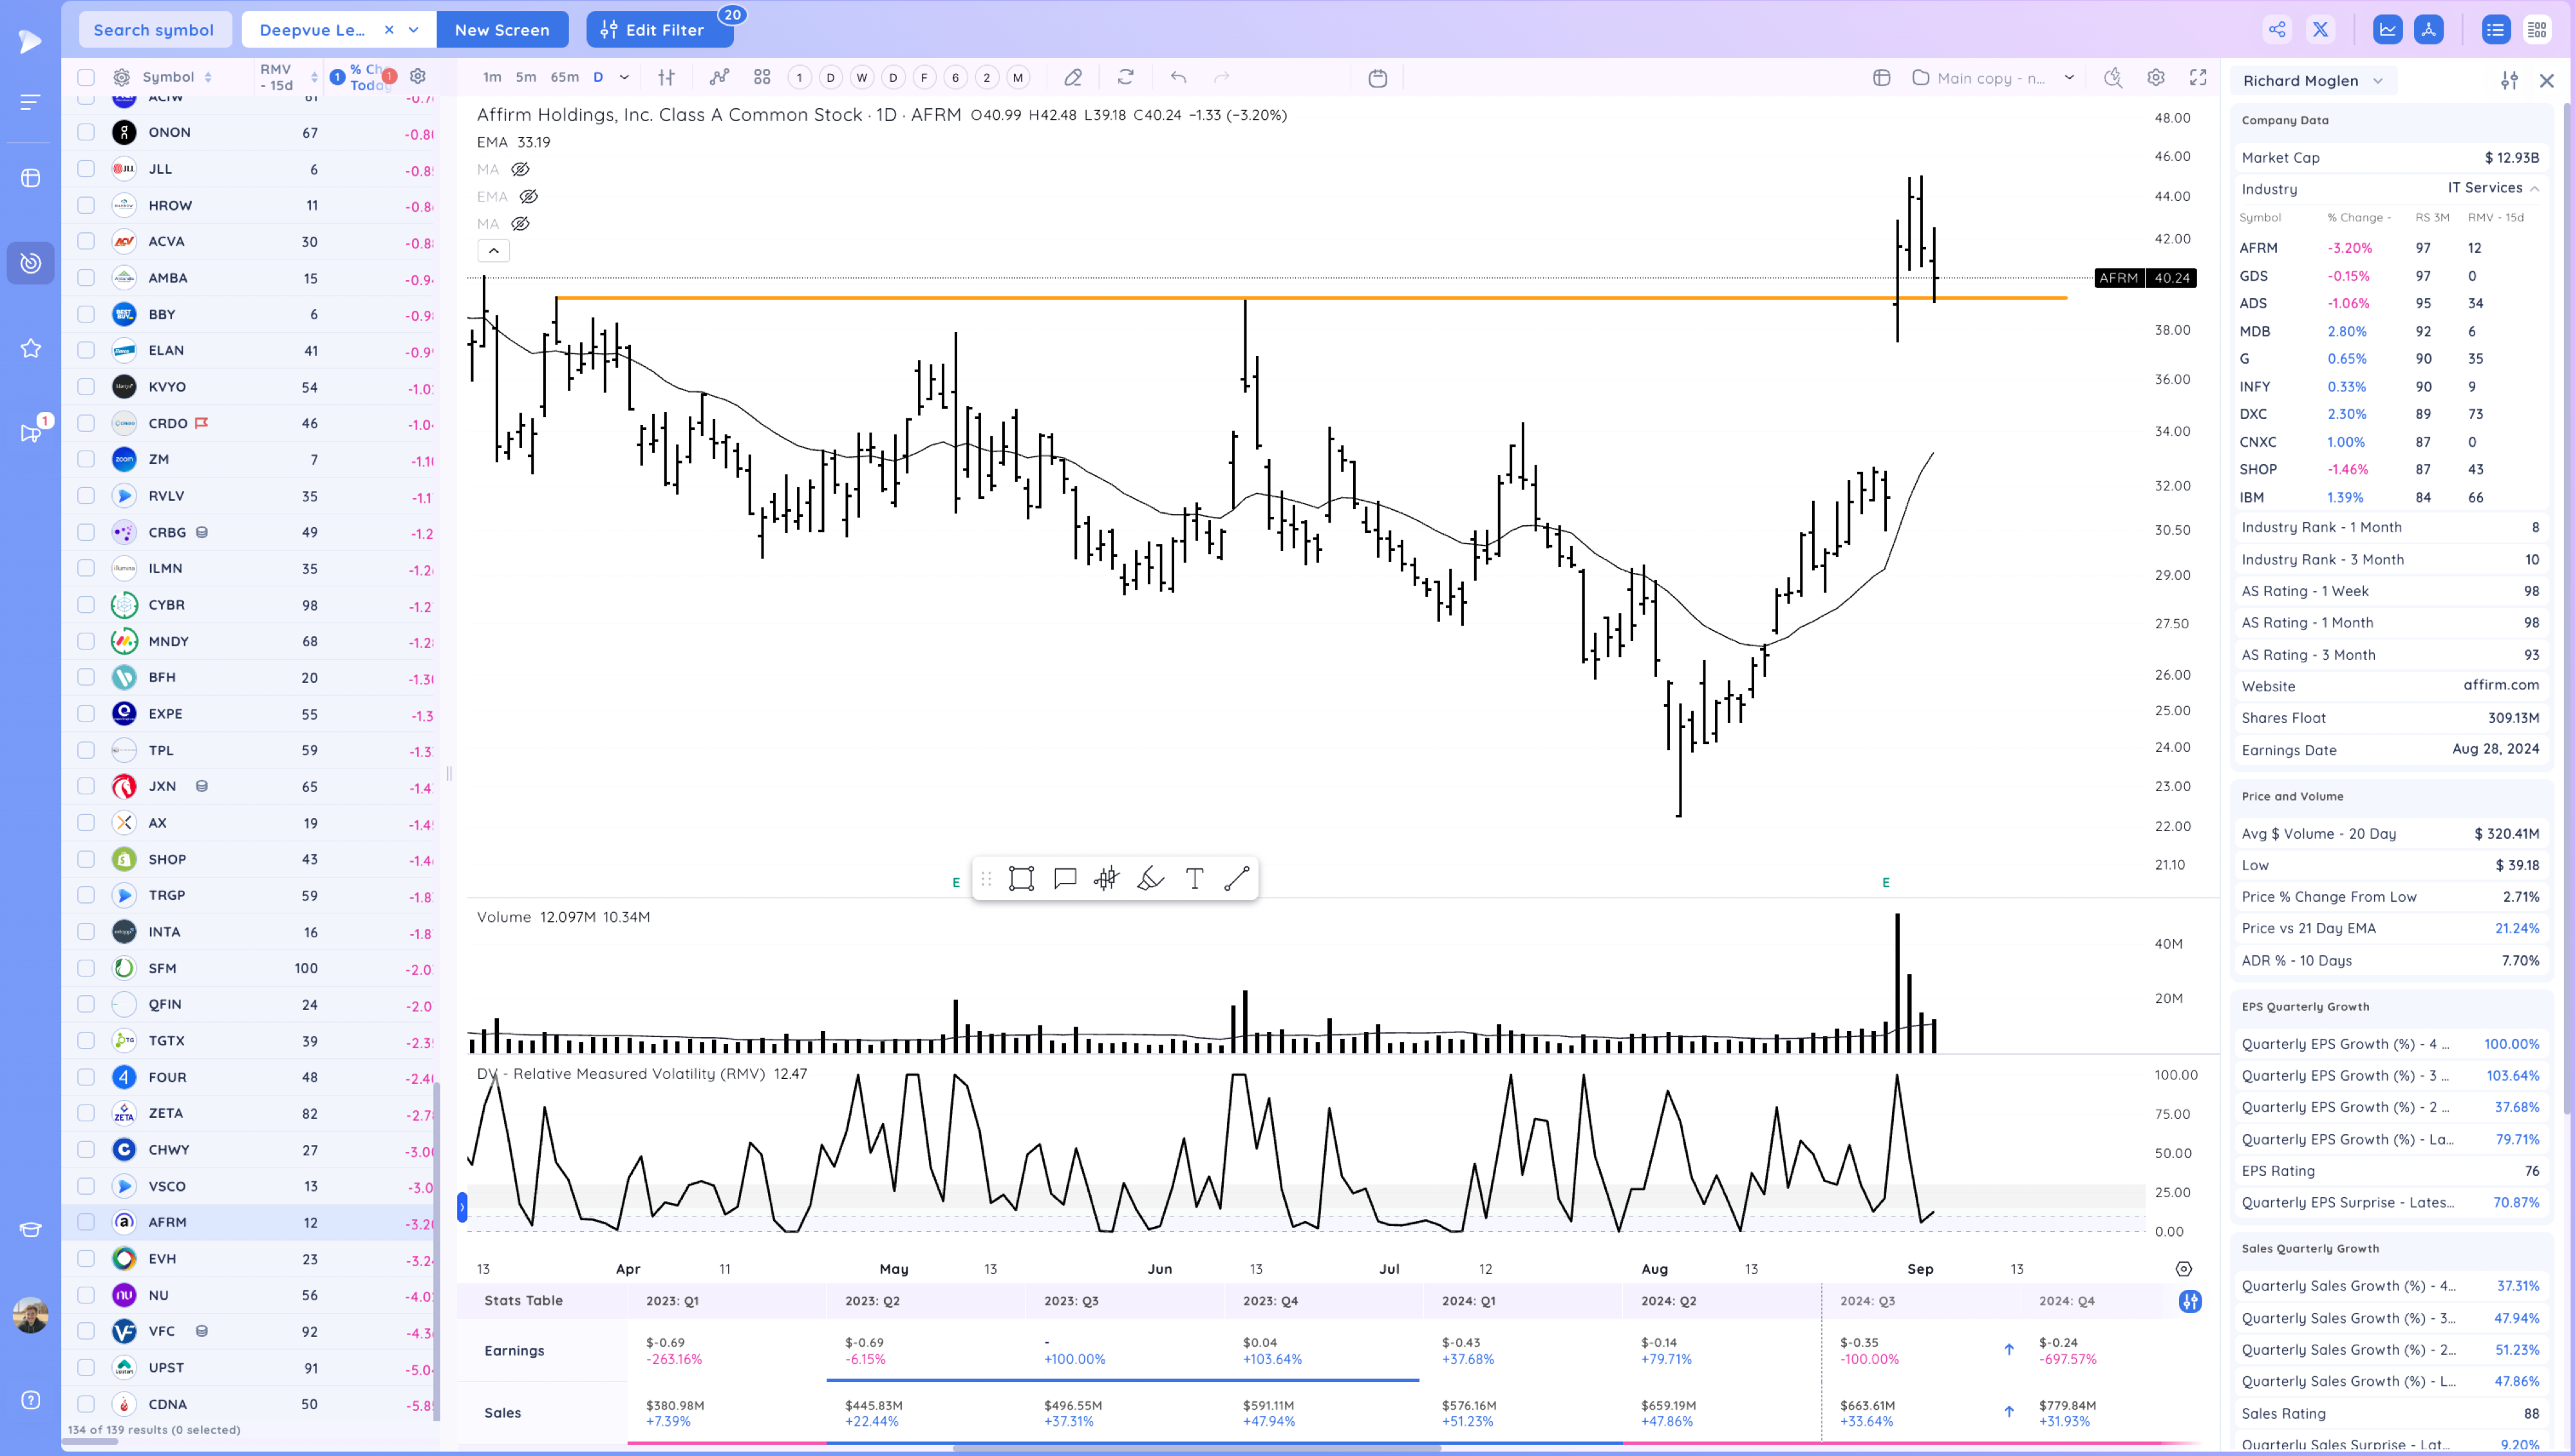Viewport: 2575px width, 1456px height.
Task: Open the earnings calendar icon on toolbar
Action: pyautogui.click(x=1378, y=77)
